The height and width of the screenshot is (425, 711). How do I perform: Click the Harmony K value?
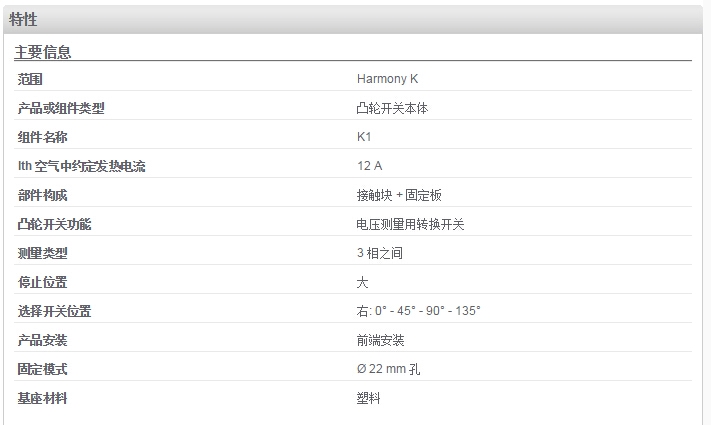click(x=387, y=79)
